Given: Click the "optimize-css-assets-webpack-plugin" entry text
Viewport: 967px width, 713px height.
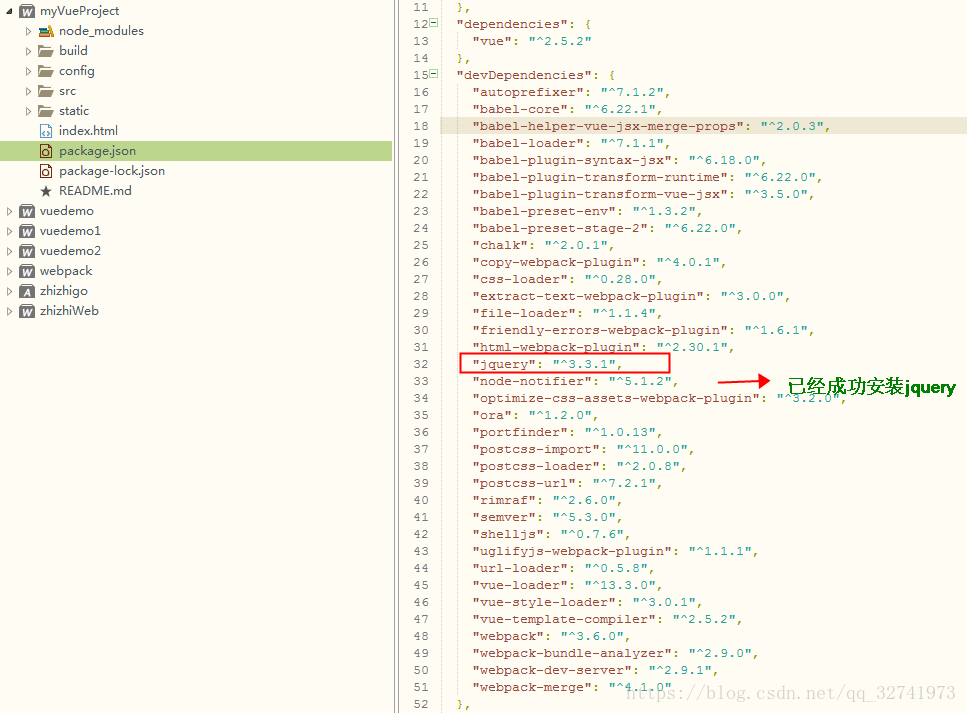Looking at the screenshot, I should click(x=615, y=398).
